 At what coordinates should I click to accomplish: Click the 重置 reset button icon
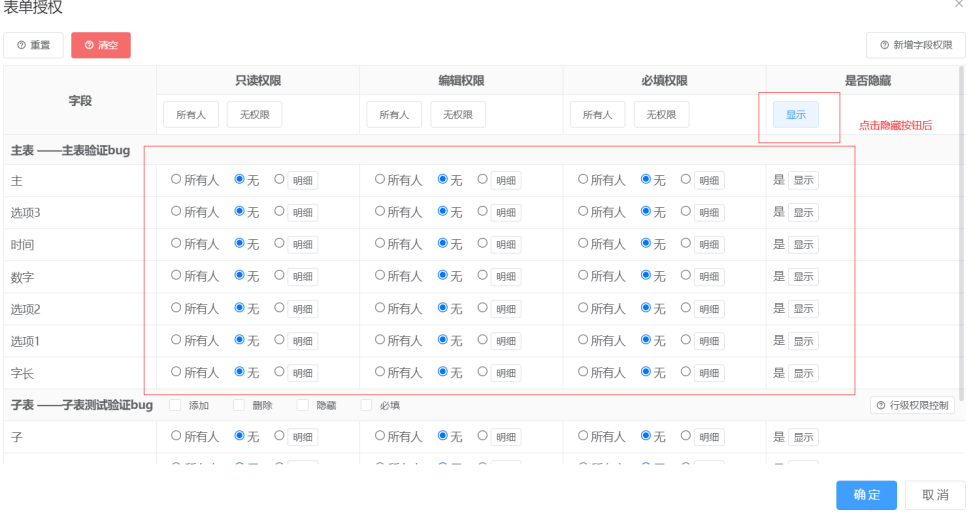[22, 46]
